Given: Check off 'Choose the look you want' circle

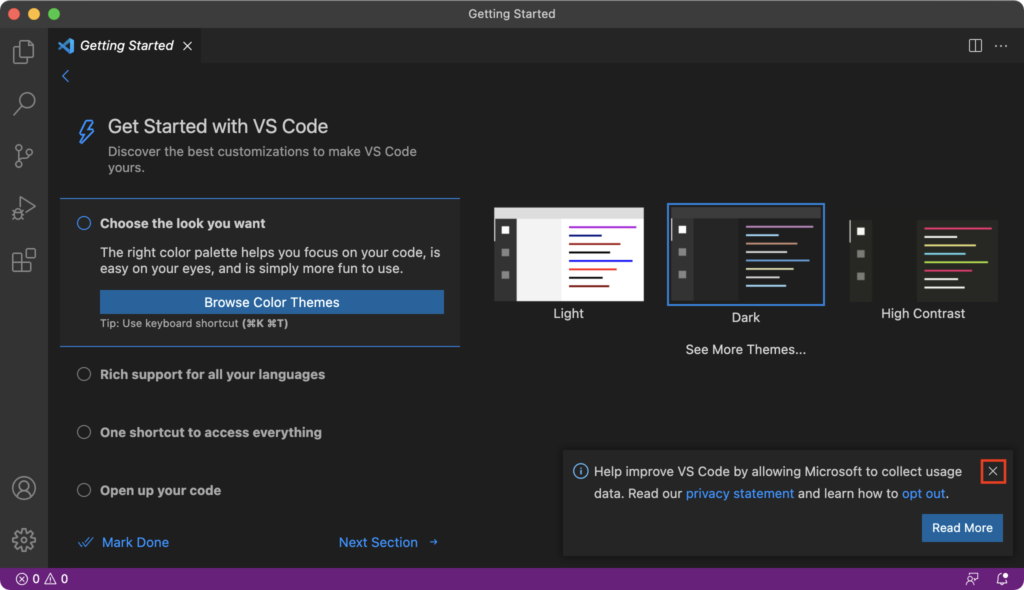Looking at the screenshot, I should [x=84, y=223].
